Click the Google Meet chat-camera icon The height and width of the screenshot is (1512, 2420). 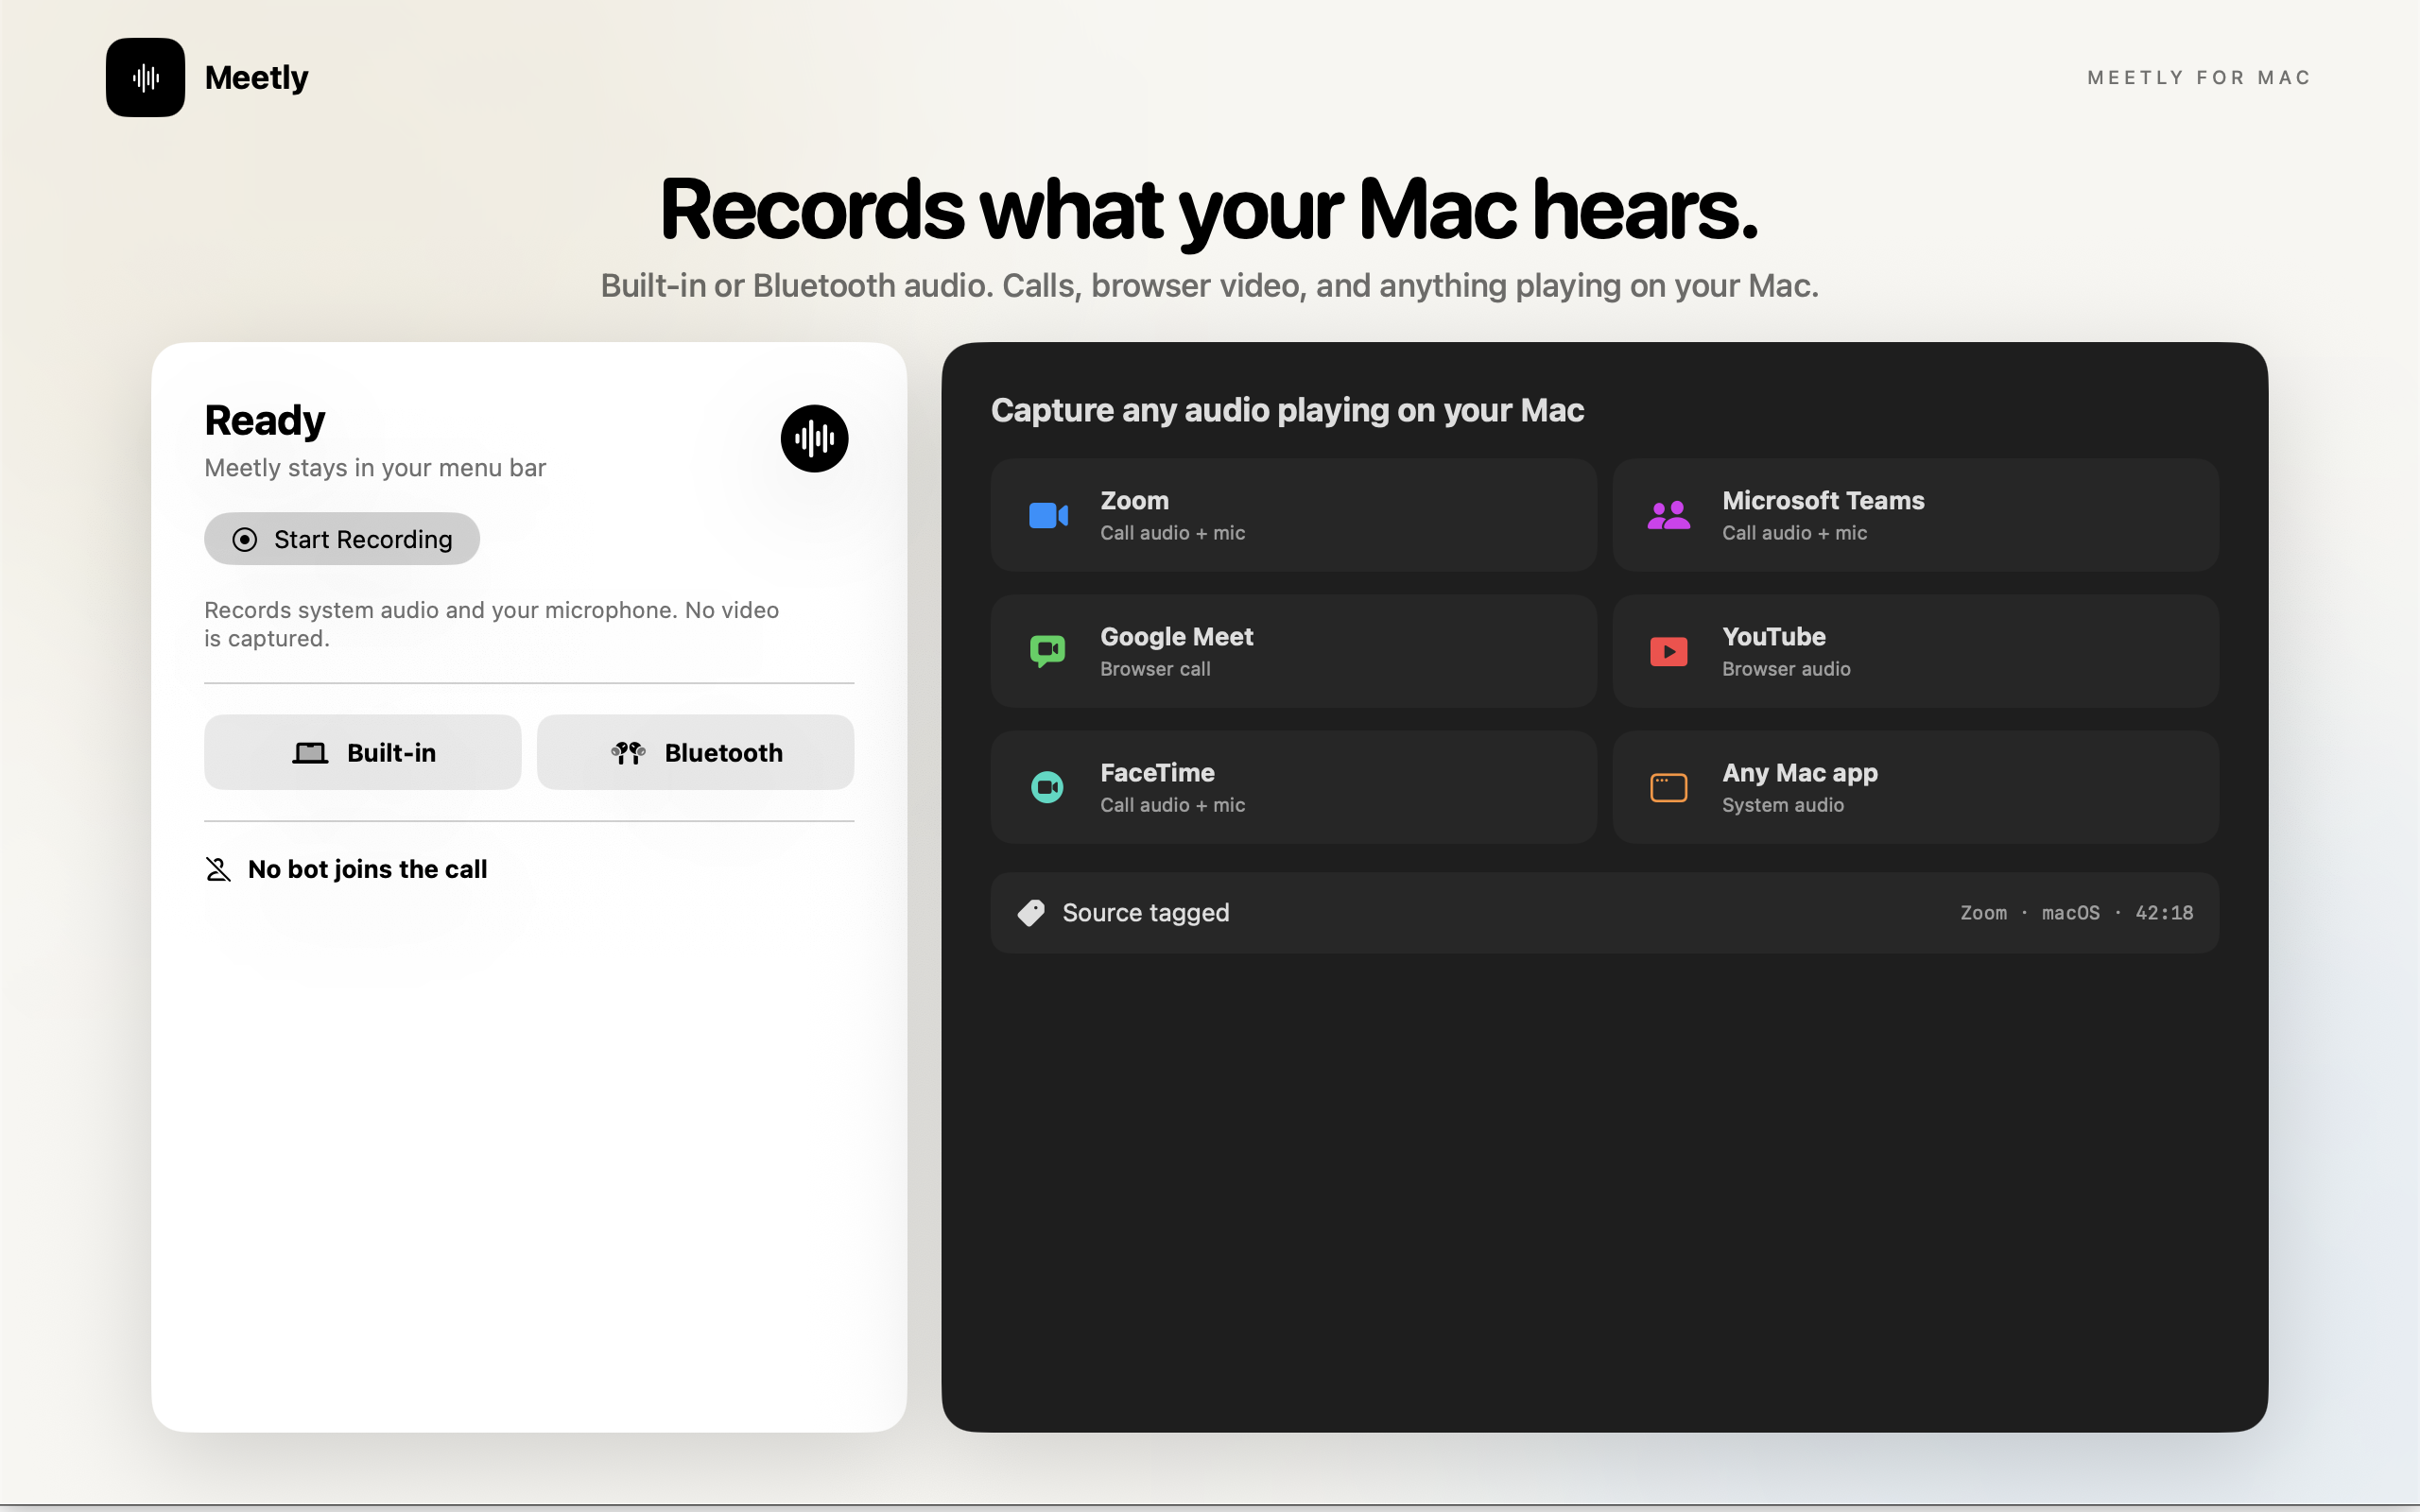[1048, 652]
